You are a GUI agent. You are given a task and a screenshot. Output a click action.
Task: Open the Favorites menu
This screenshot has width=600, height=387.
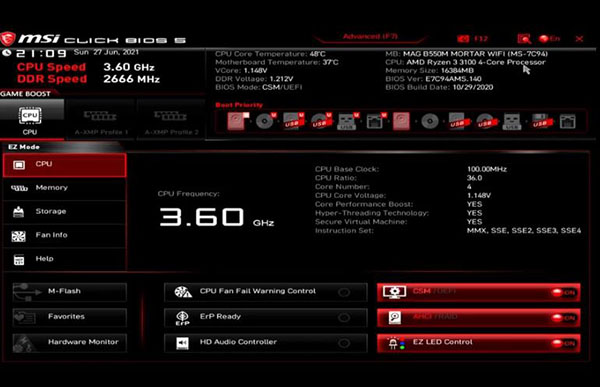(x=69, y=317)
